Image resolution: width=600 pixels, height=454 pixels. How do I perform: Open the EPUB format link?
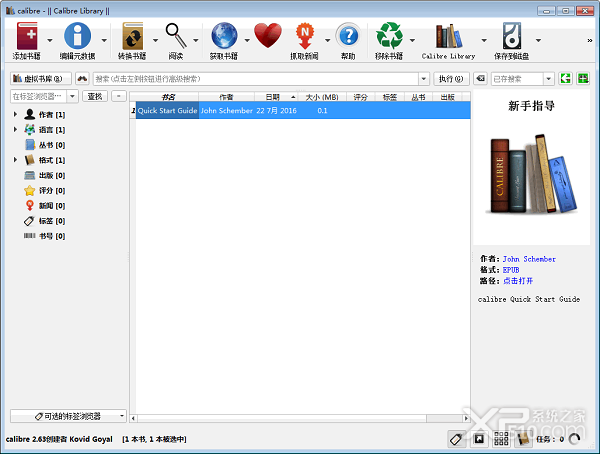pyautogui.click(x=511, y=270)
